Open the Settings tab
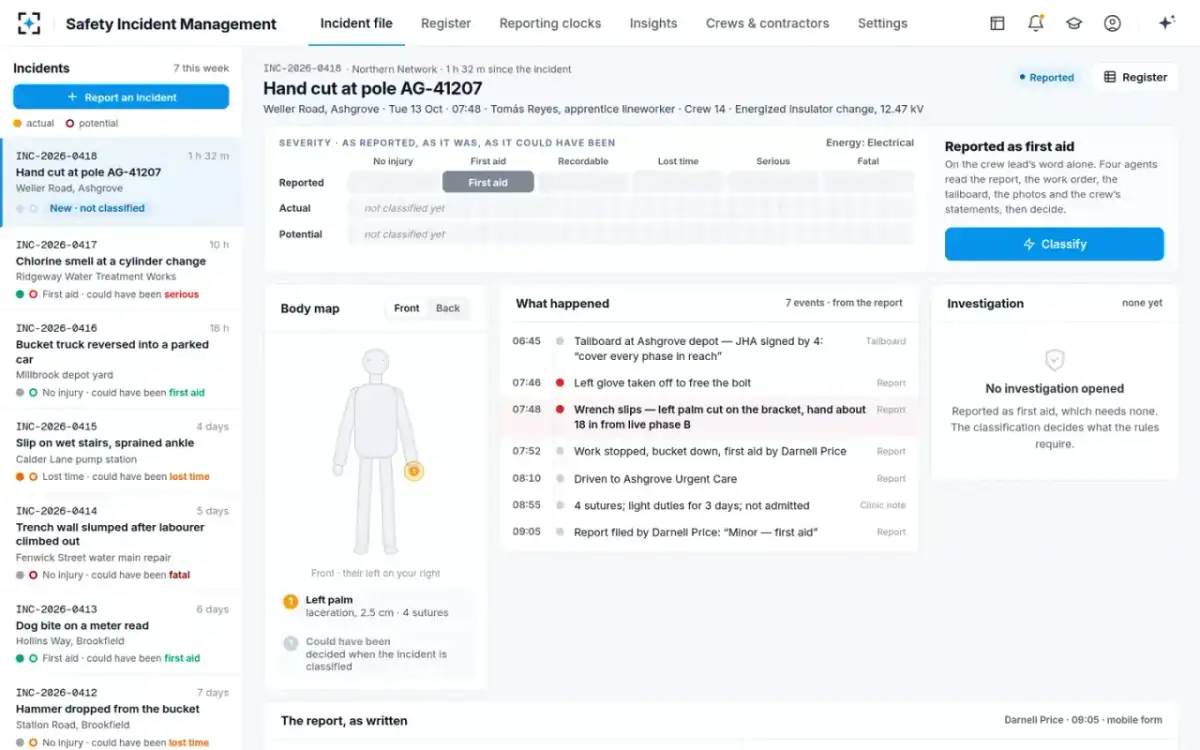 [883, 23]
